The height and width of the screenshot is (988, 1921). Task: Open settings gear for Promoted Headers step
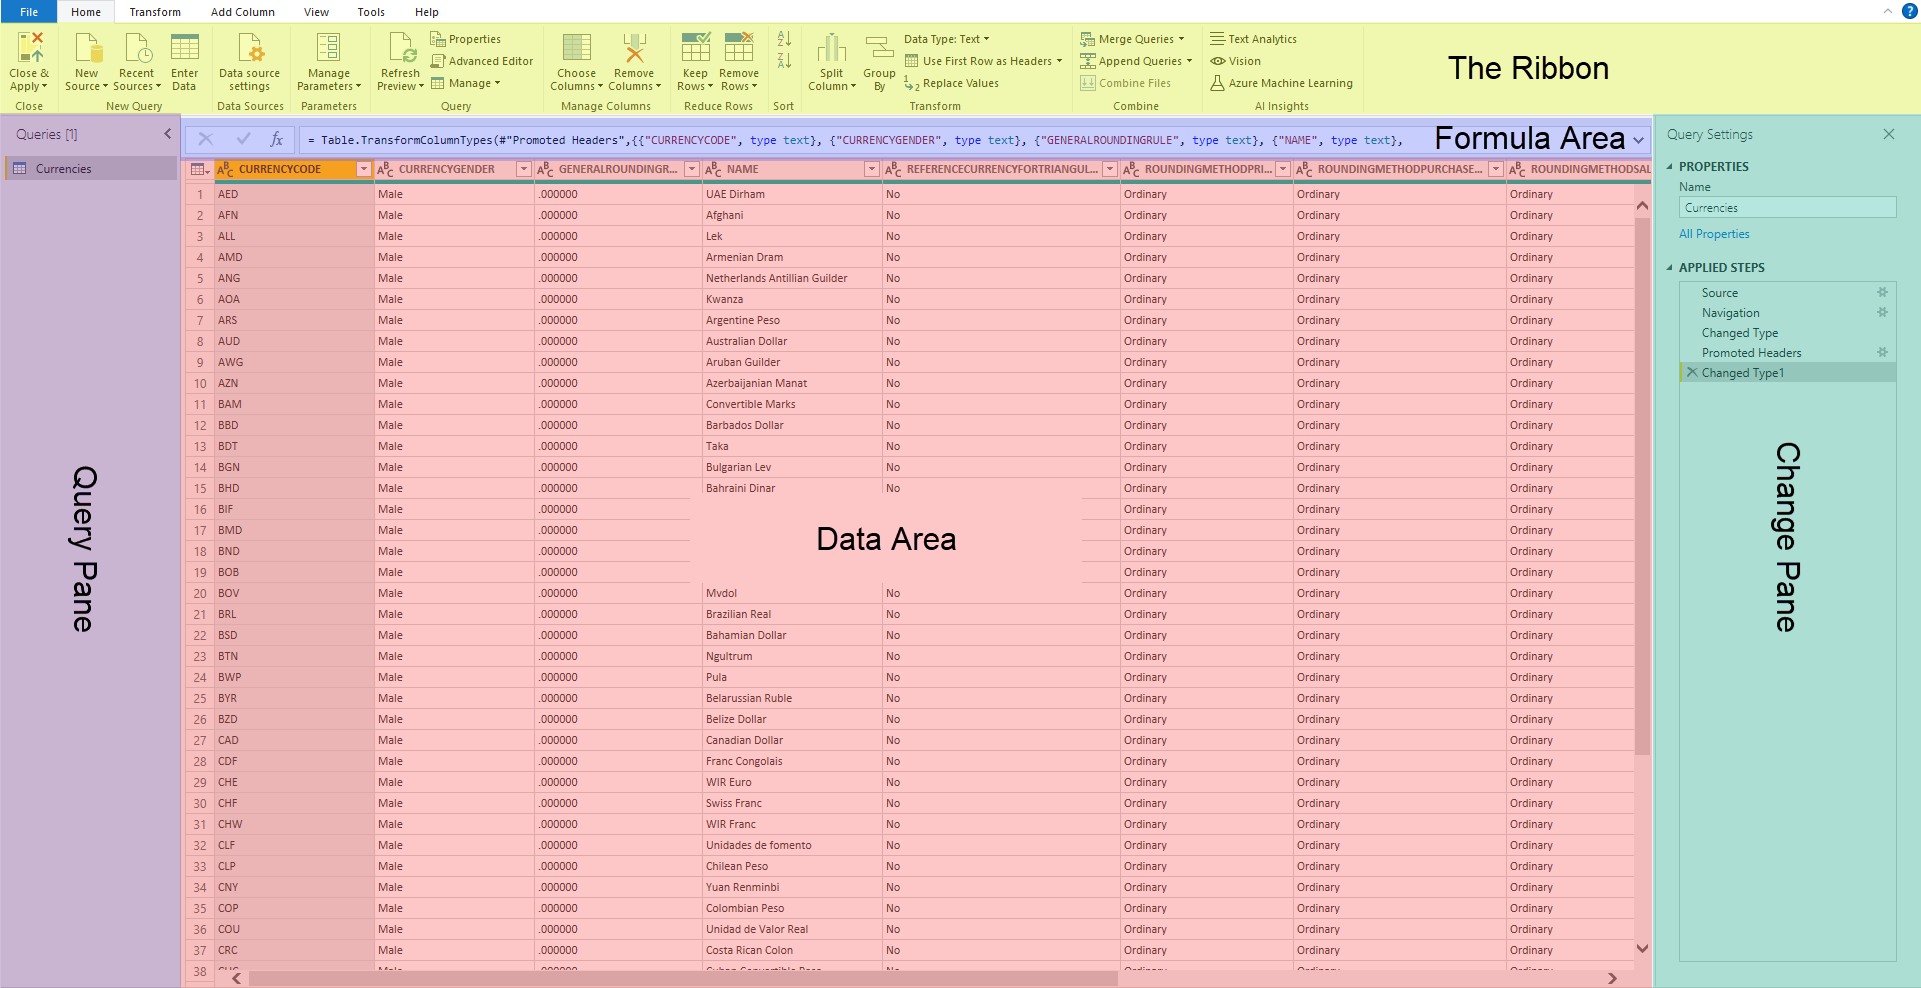pos(1884,352)
